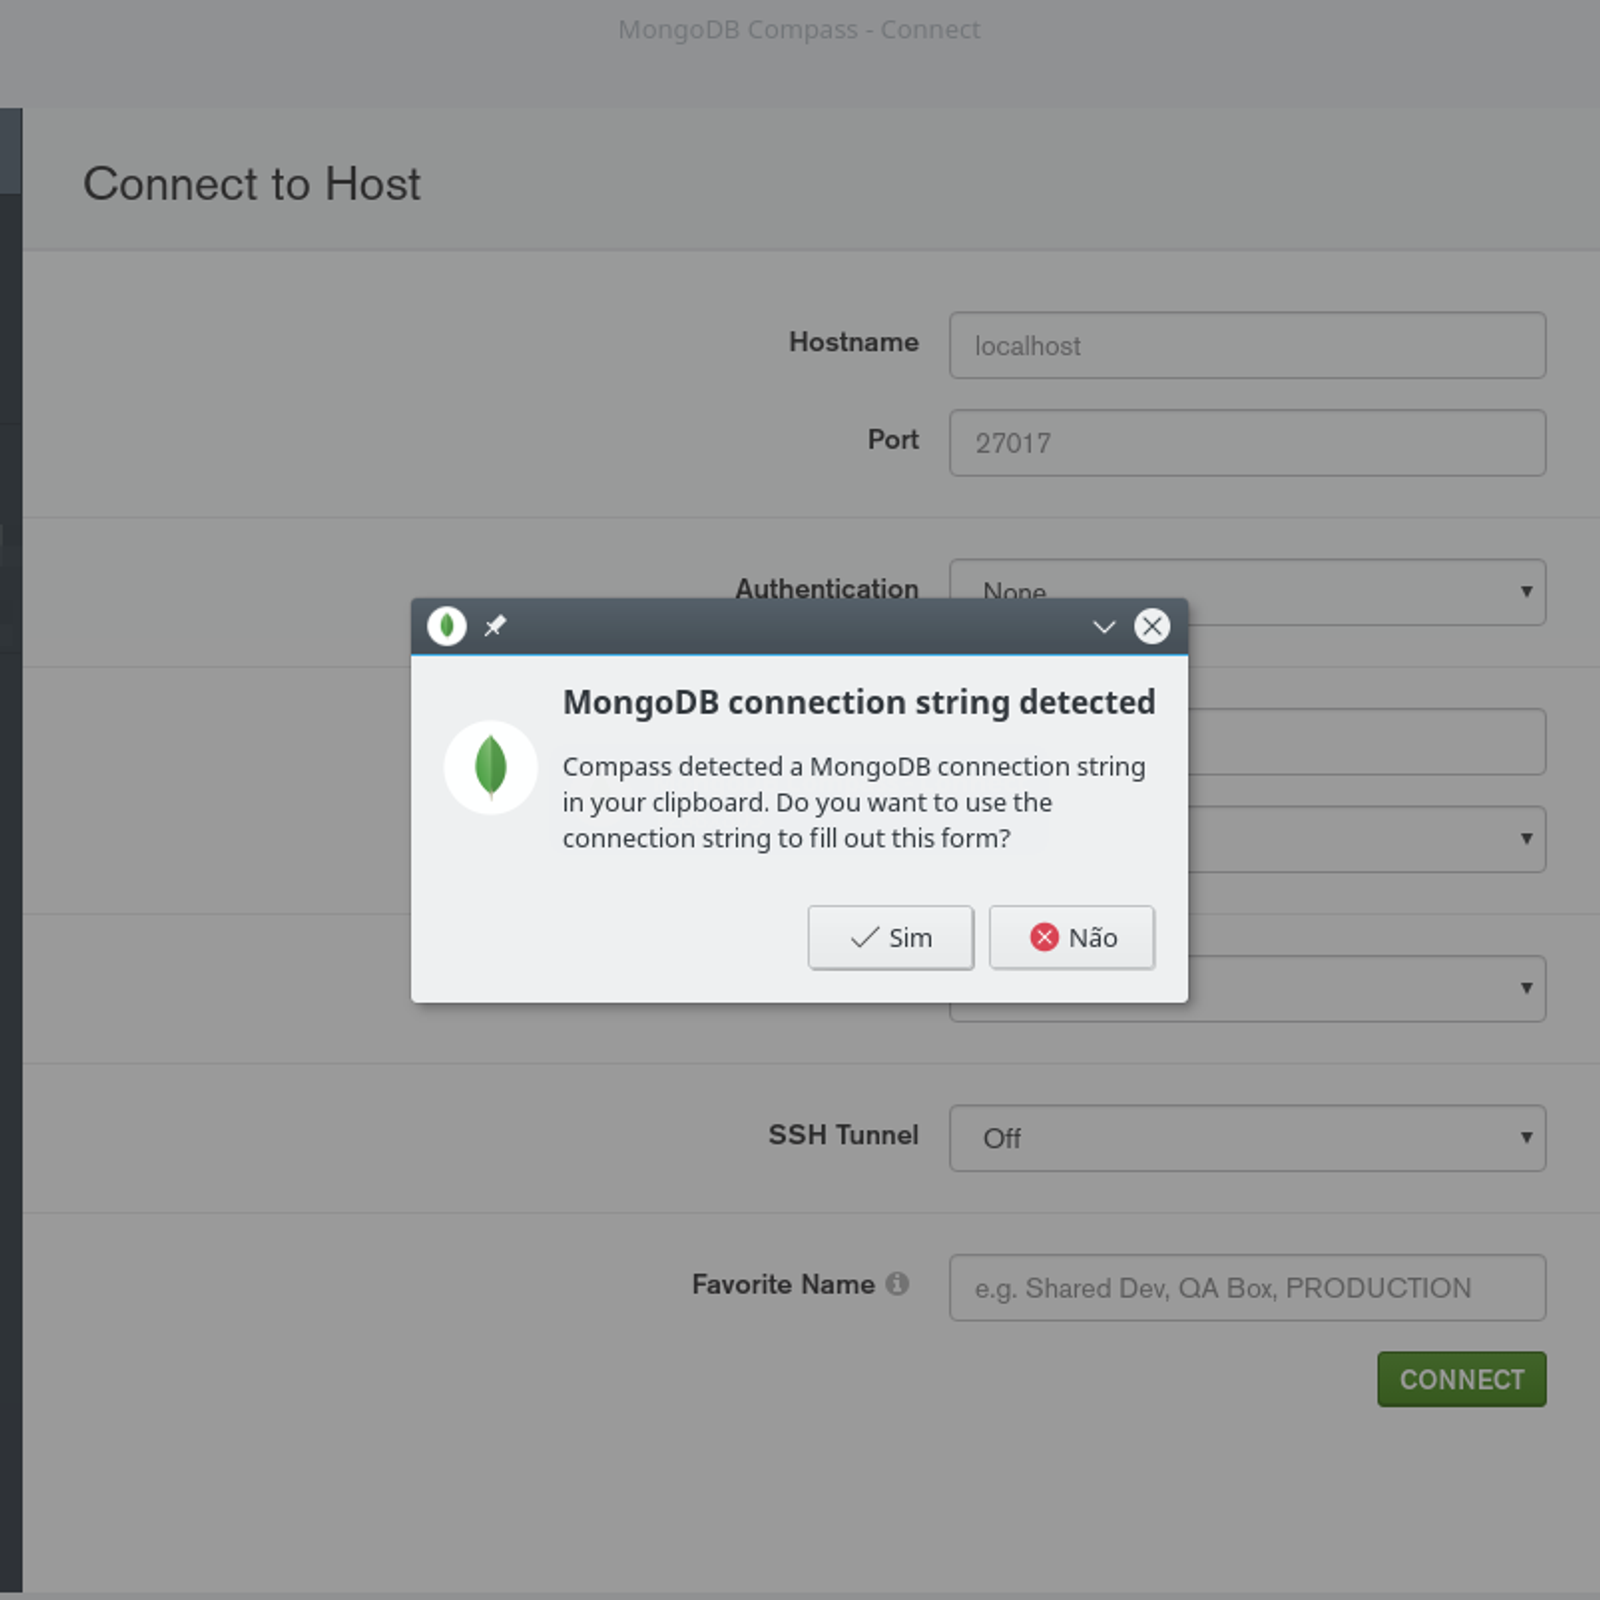The height and width of the screenshot is (1600, 1600).
Task: Click 'MongoDB connection string detected' heading
Action: pyautogui.click(x=859, y=702)
